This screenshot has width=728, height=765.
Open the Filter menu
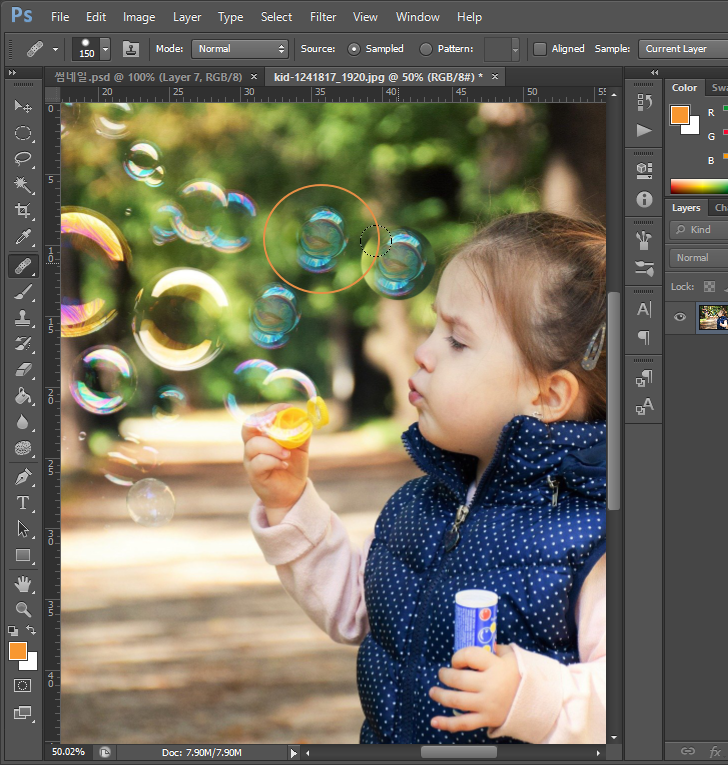[x=323, y=17]
